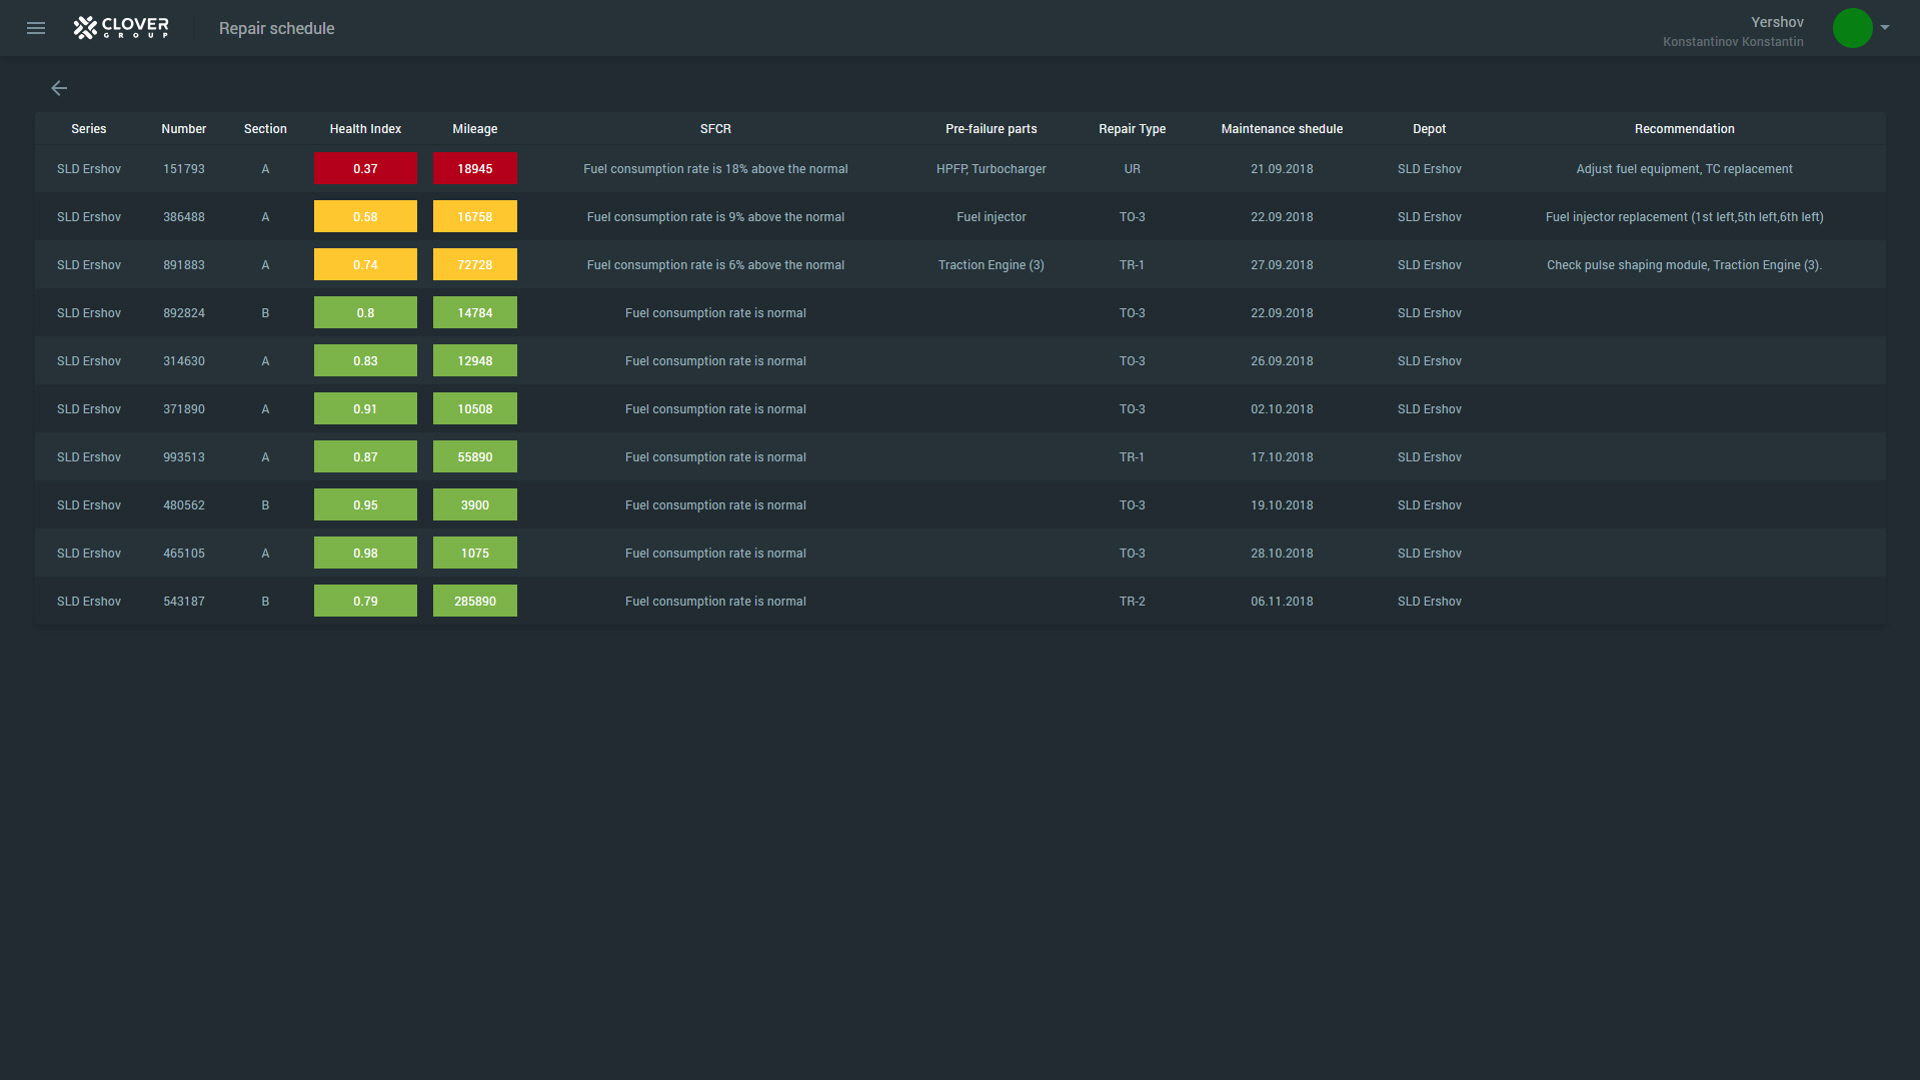
Task: Sort table by Mileage column header
Action: pyautogui.click(x=474, y=129)
